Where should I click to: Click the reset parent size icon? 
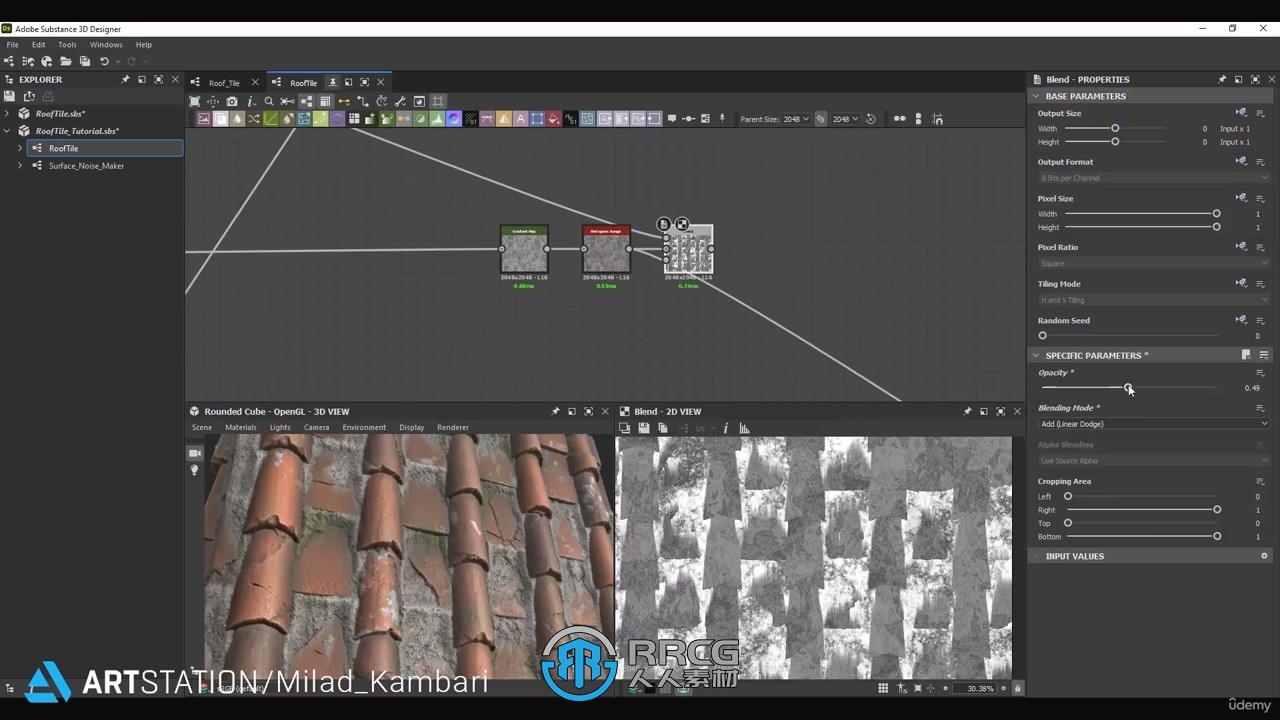point(870,118)
